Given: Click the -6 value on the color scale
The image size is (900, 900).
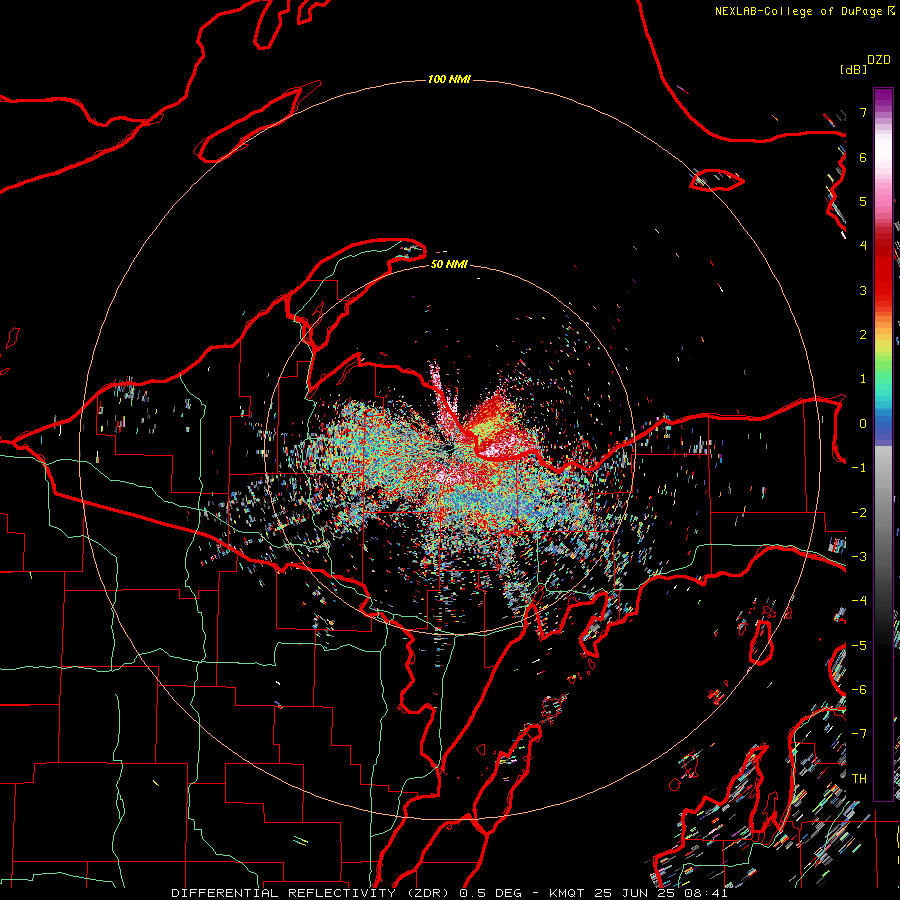Looking at the screenshot, I should click(859, 690).
